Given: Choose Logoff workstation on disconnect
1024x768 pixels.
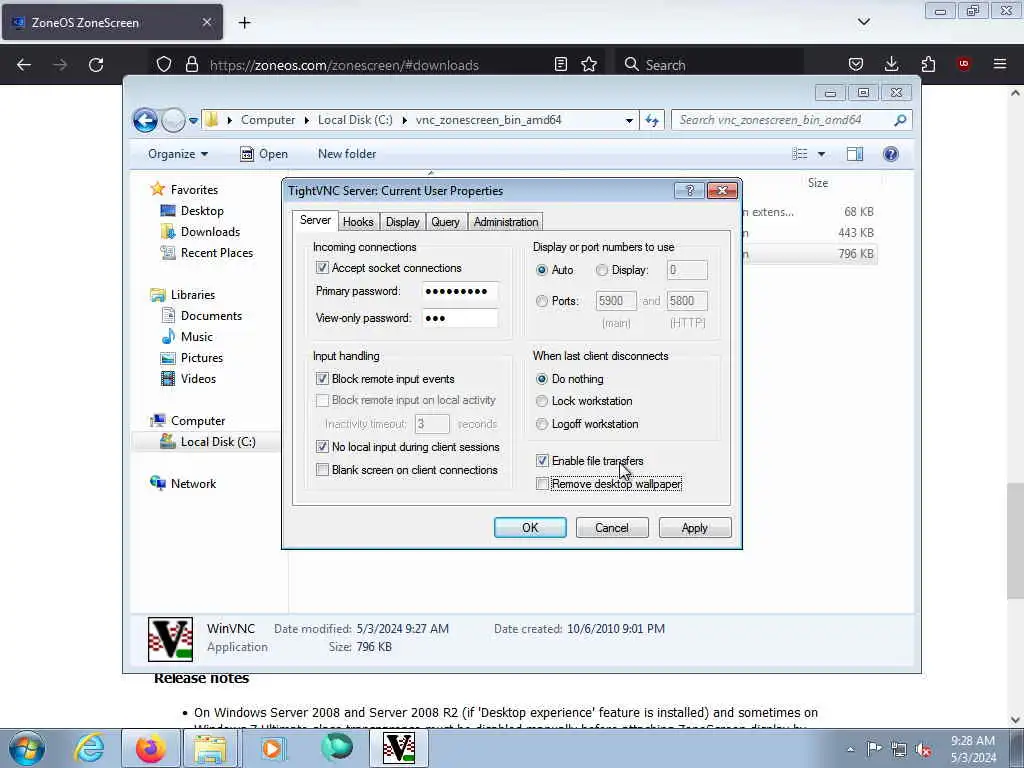Looking at the screenshot, I should tap(541, 424).
